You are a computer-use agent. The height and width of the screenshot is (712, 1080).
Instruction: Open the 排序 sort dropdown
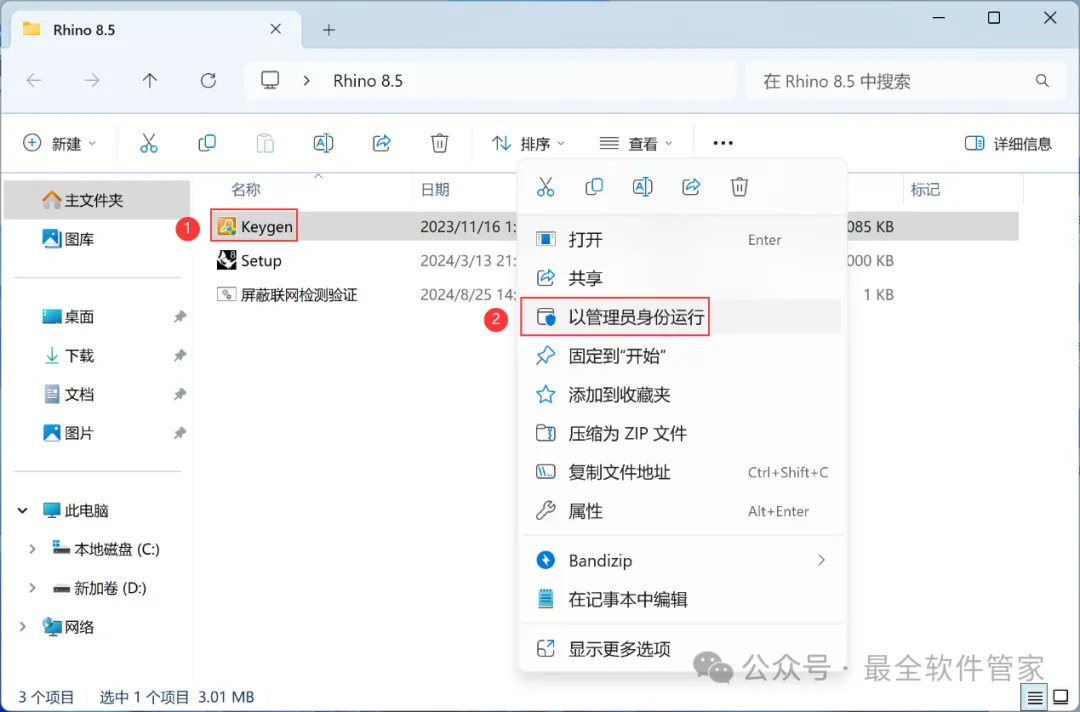pos(528,143)
